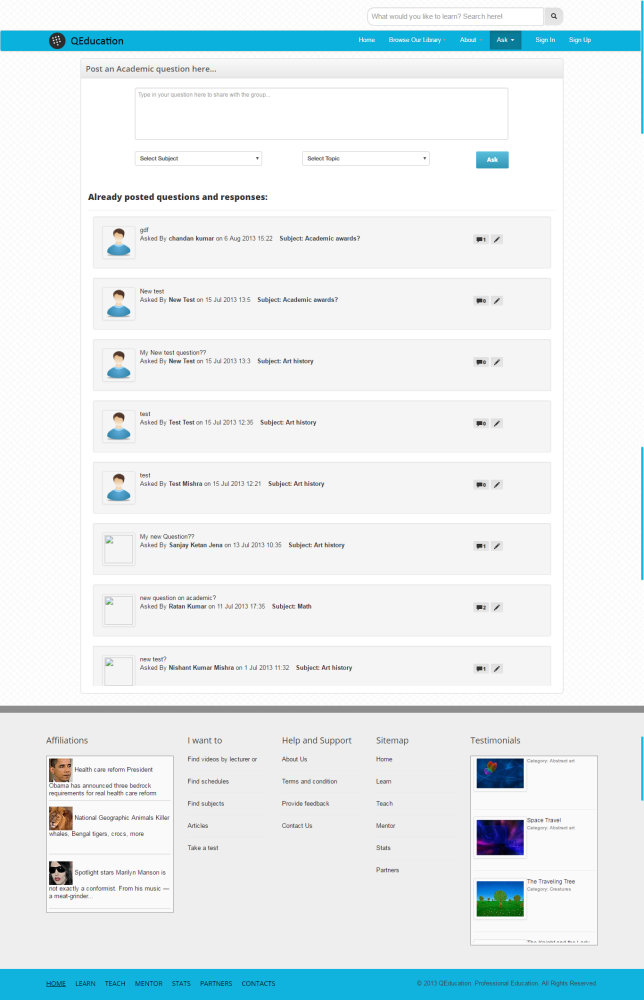This screenshot has width=644, height=1000.
Task: Go to Home in top navbar
Action: [367, 40]
